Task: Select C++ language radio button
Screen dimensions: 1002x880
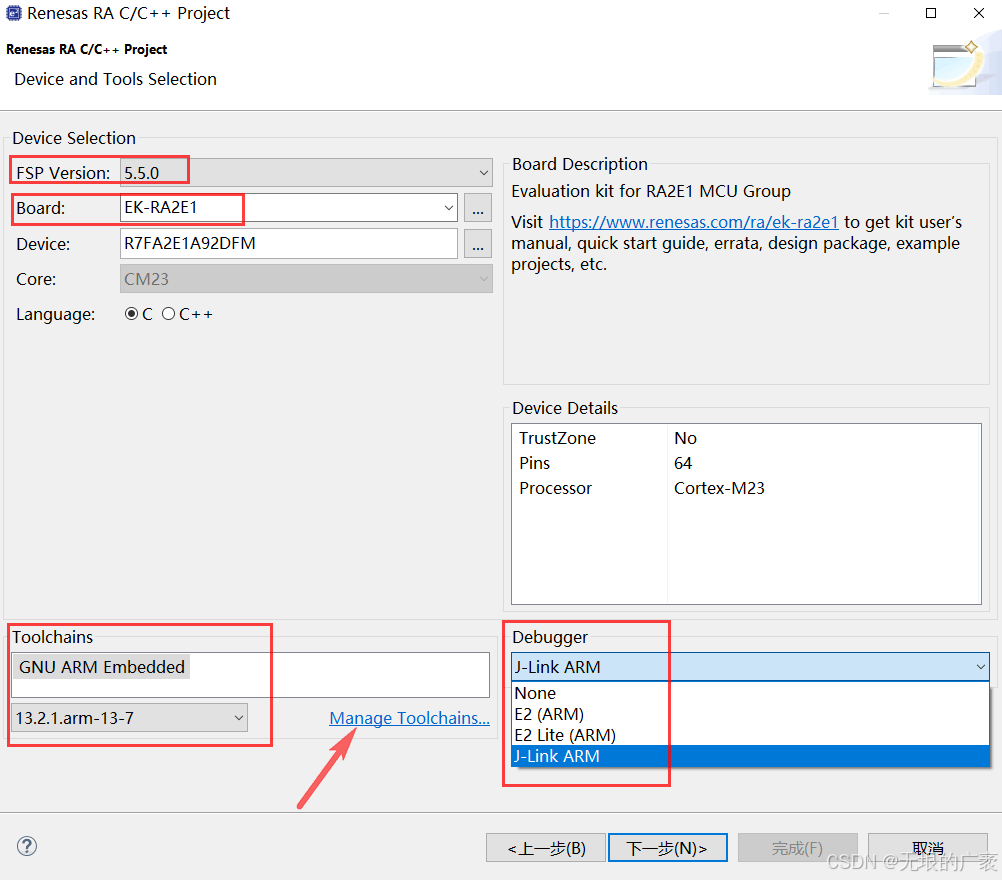Action: tap(168, 314)
